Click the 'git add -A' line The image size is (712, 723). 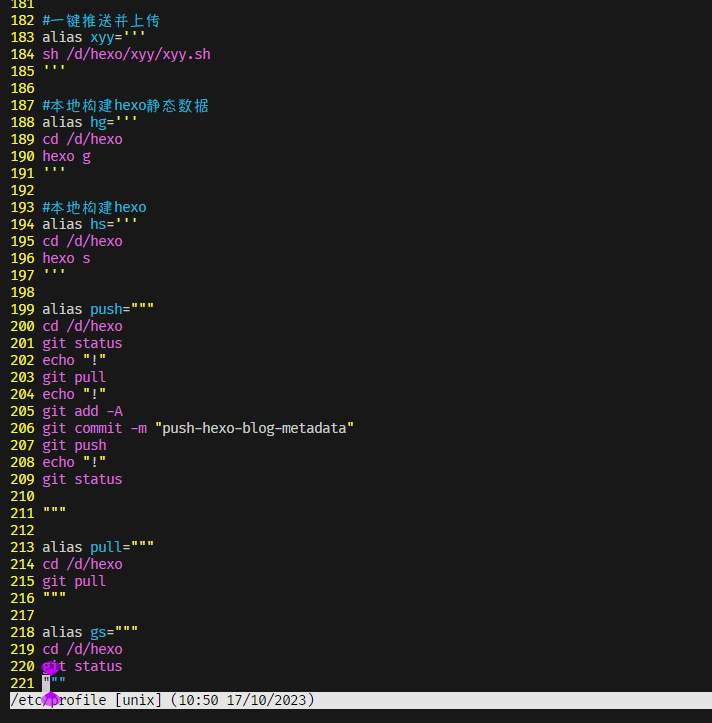click(83, 411)
